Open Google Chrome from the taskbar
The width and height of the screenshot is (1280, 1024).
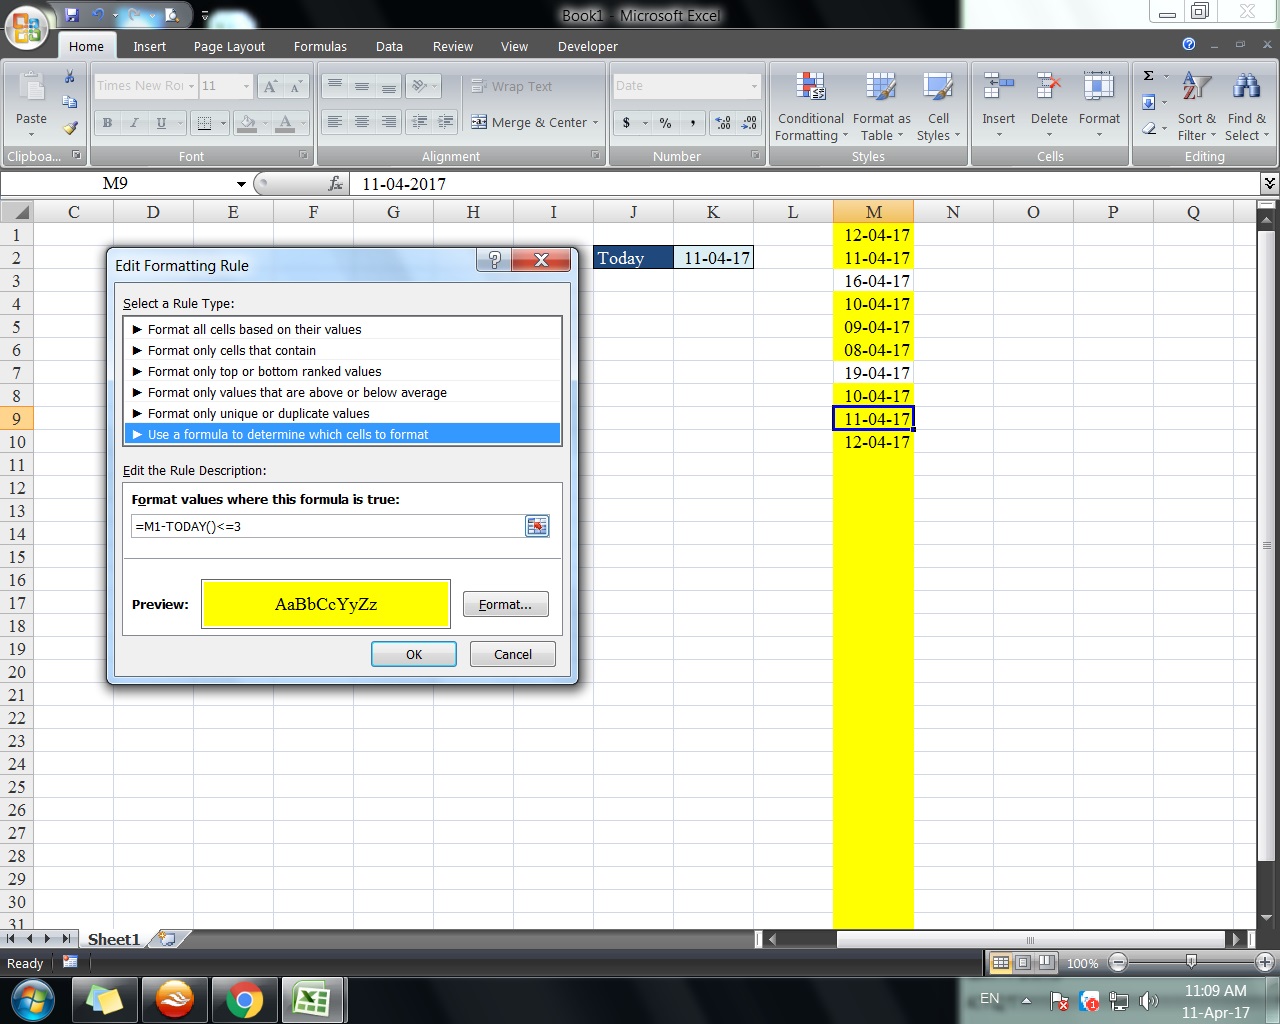pos(243,999)
